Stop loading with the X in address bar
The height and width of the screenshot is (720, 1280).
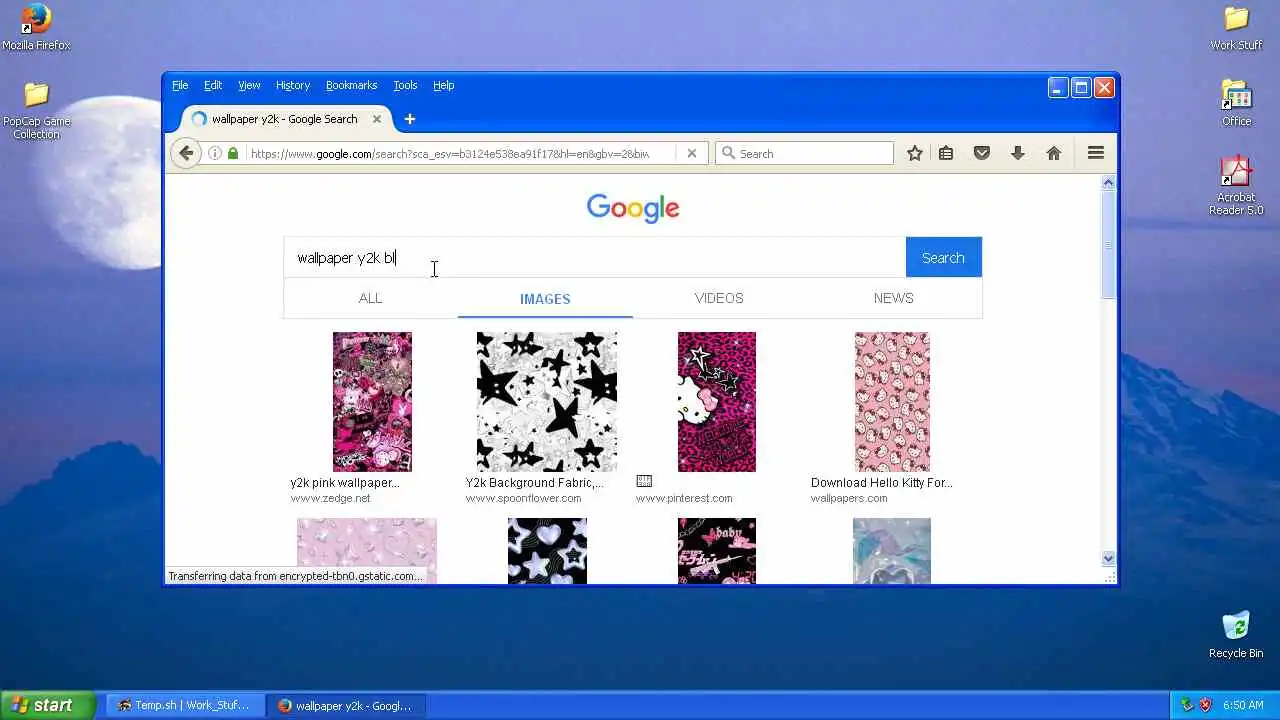[691, 153]
